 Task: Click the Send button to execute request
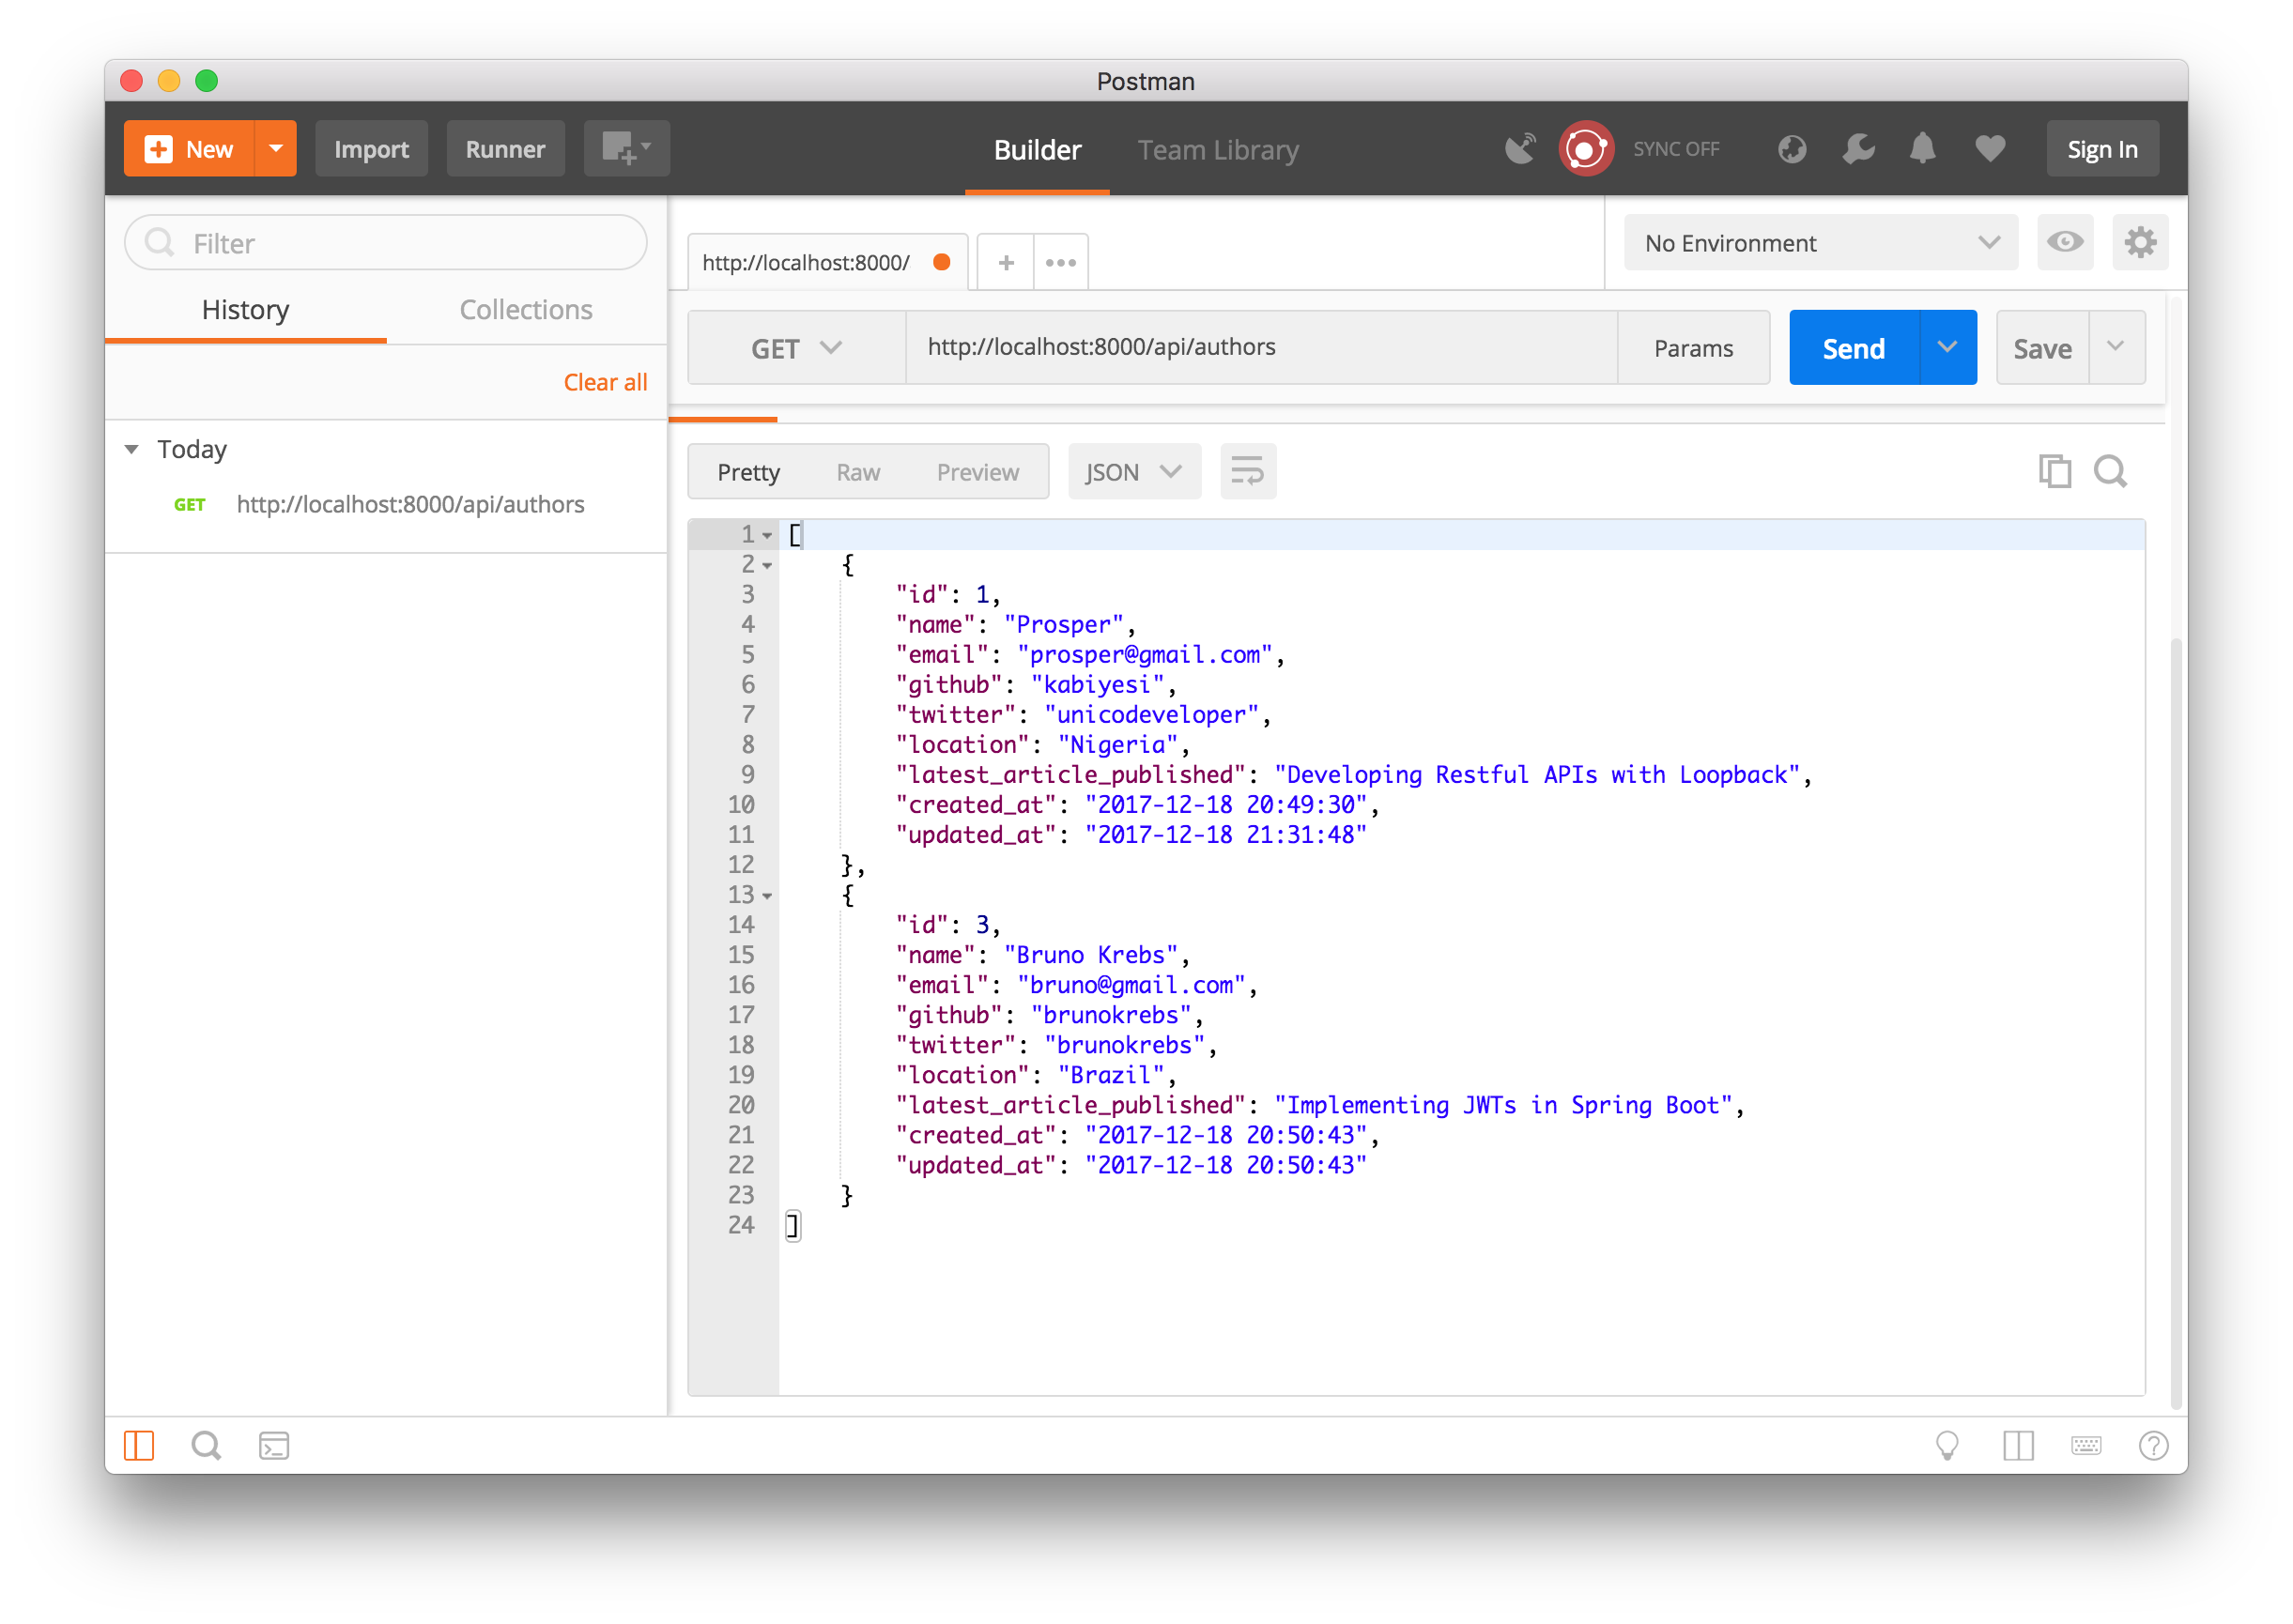[x=1854, y=346]
